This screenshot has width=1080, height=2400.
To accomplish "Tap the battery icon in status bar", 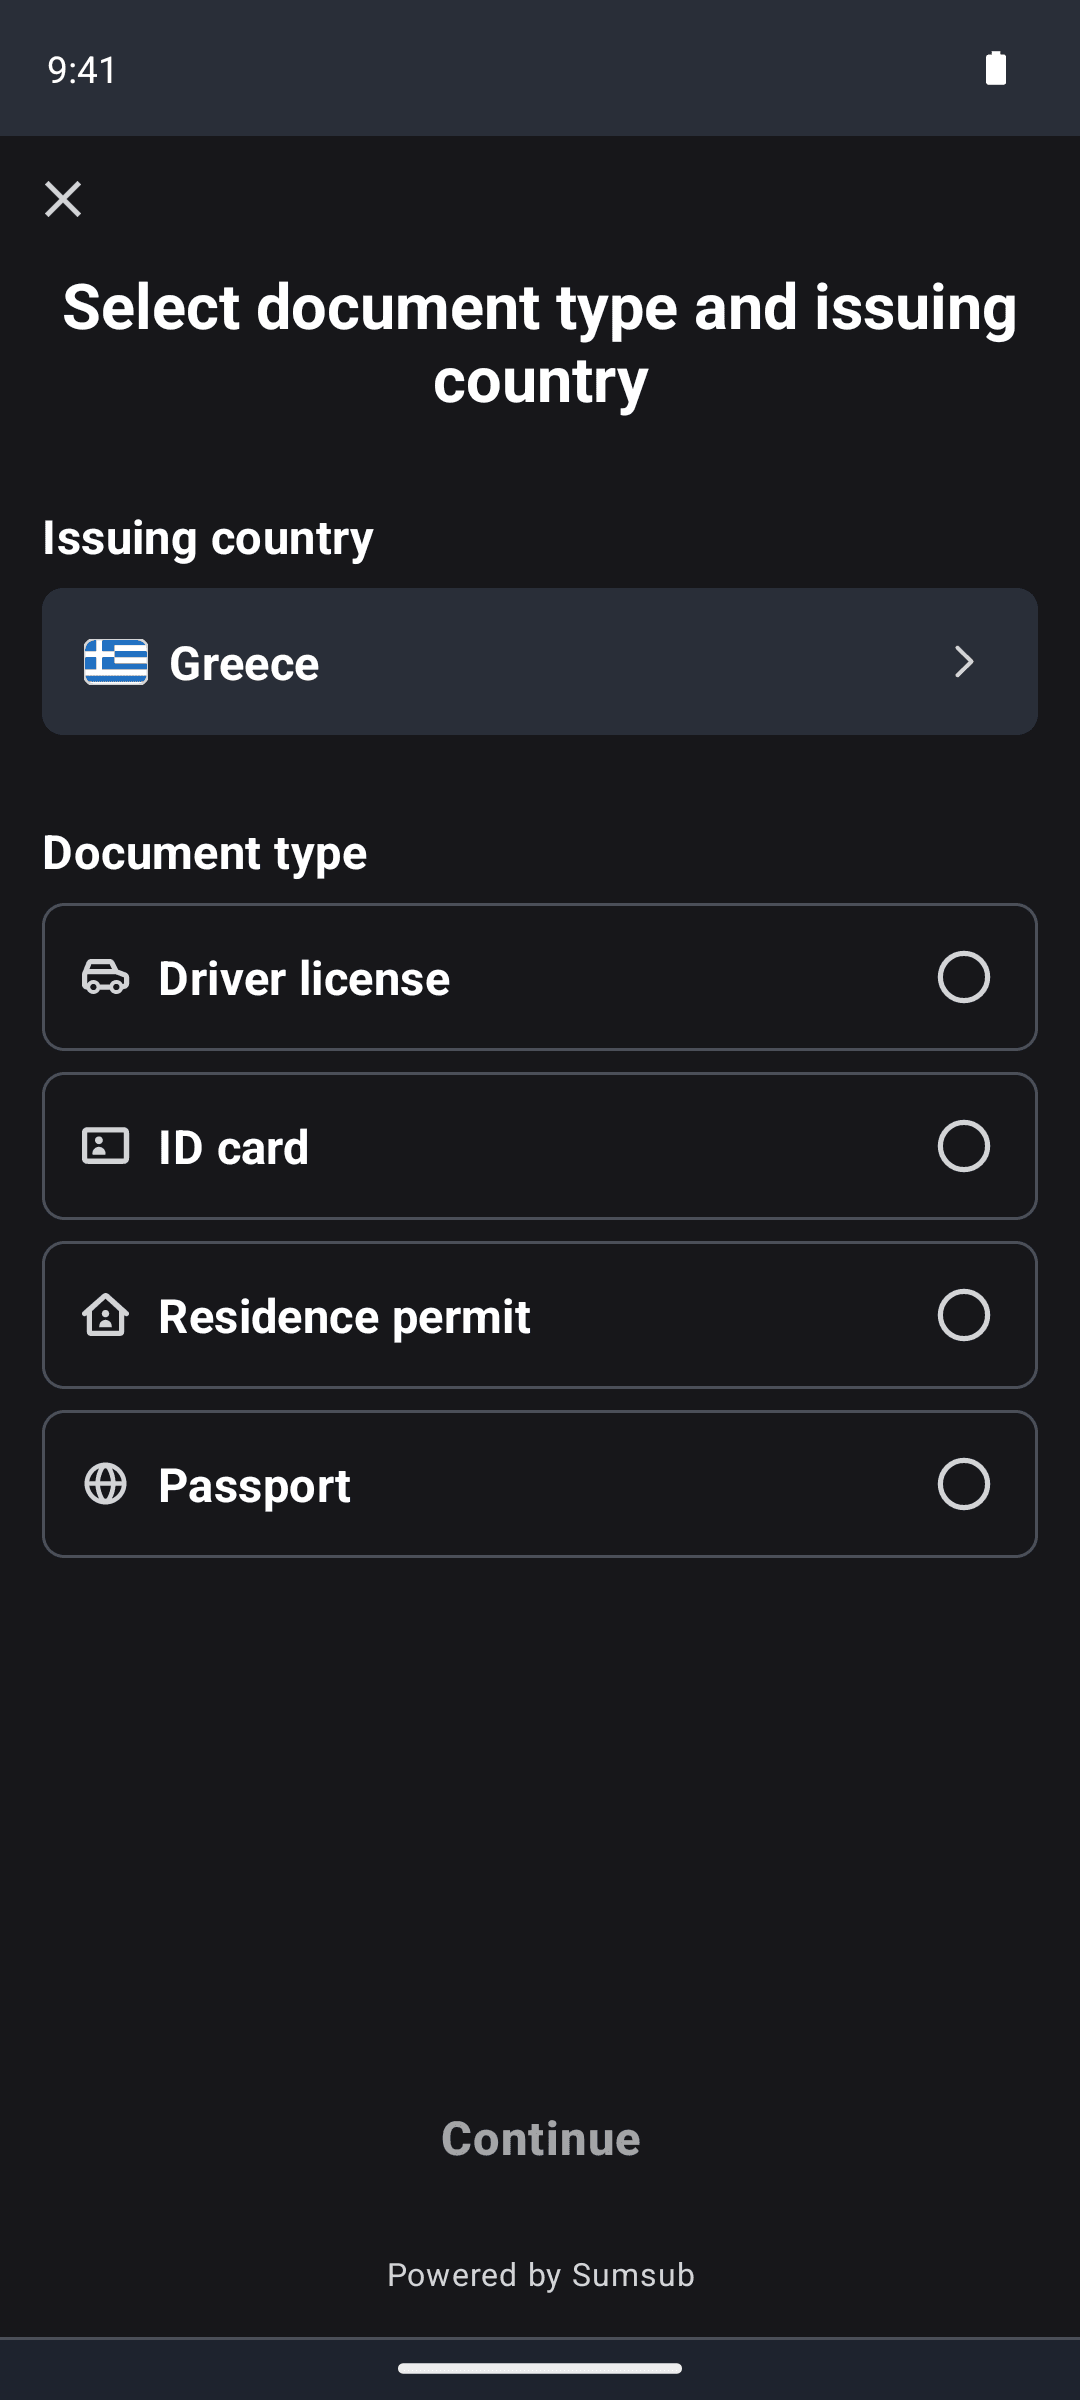I will [996, 68].
